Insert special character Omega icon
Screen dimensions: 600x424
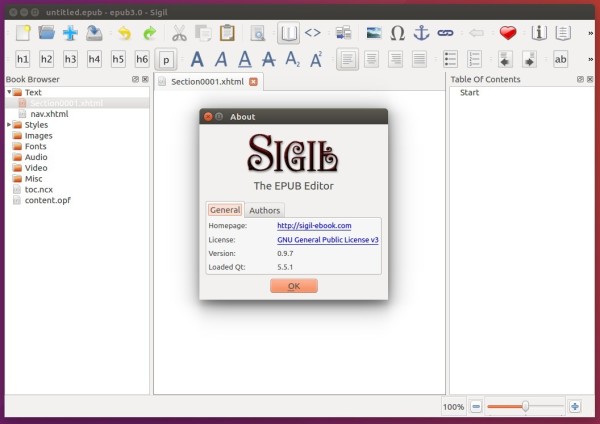click(x=398, y=33)
